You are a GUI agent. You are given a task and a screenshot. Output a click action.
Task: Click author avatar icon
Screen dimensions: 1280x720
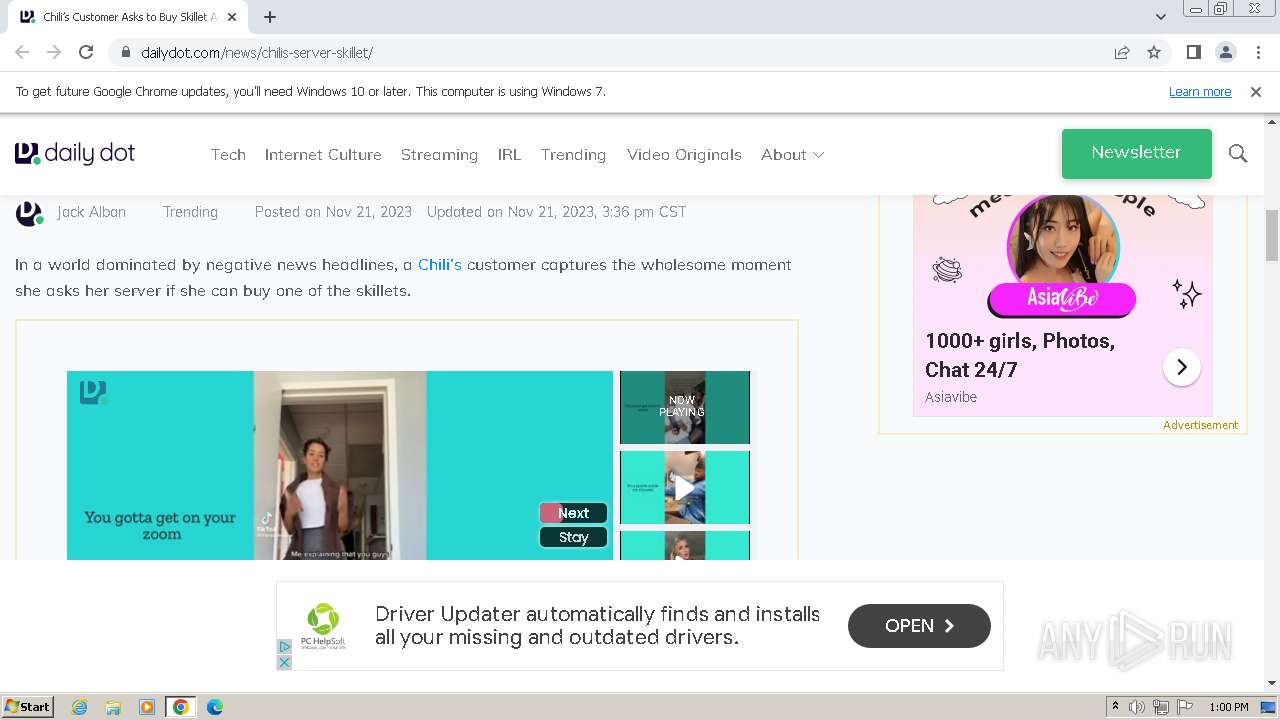tap(30, 213)
